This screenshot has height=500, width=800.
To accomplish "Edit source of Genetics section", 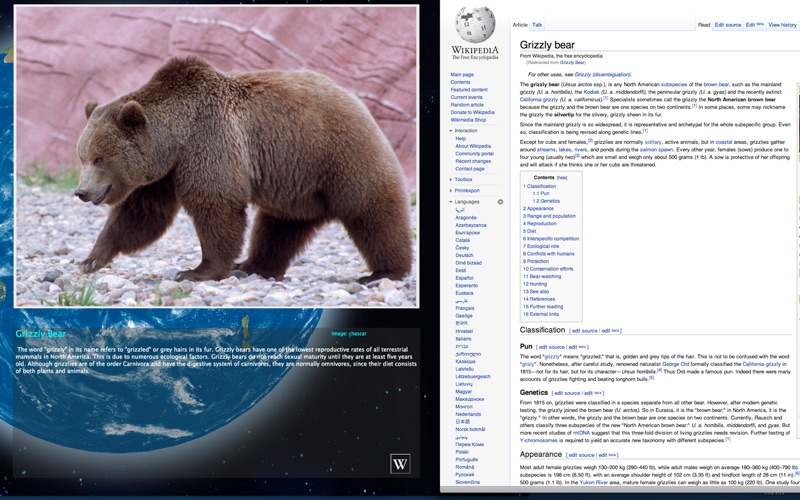I will [x=567, y=393].
